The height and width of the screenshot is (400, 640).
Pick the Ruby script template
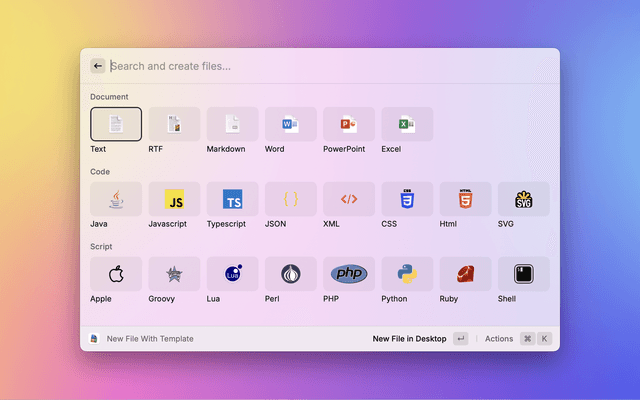point(465,274)
